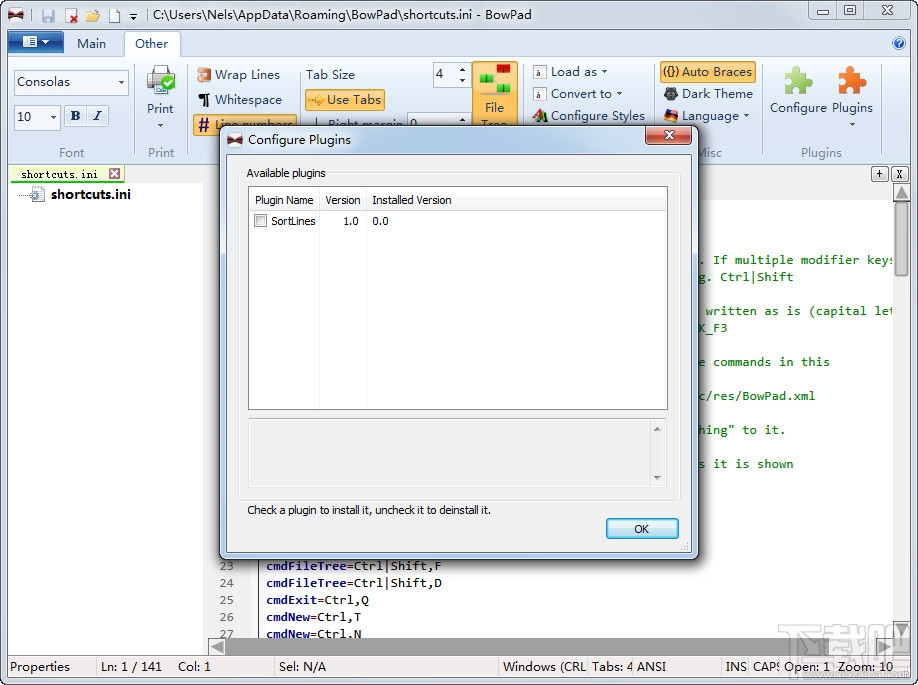Click the File Tree ribbon icon

click(494, 82)
